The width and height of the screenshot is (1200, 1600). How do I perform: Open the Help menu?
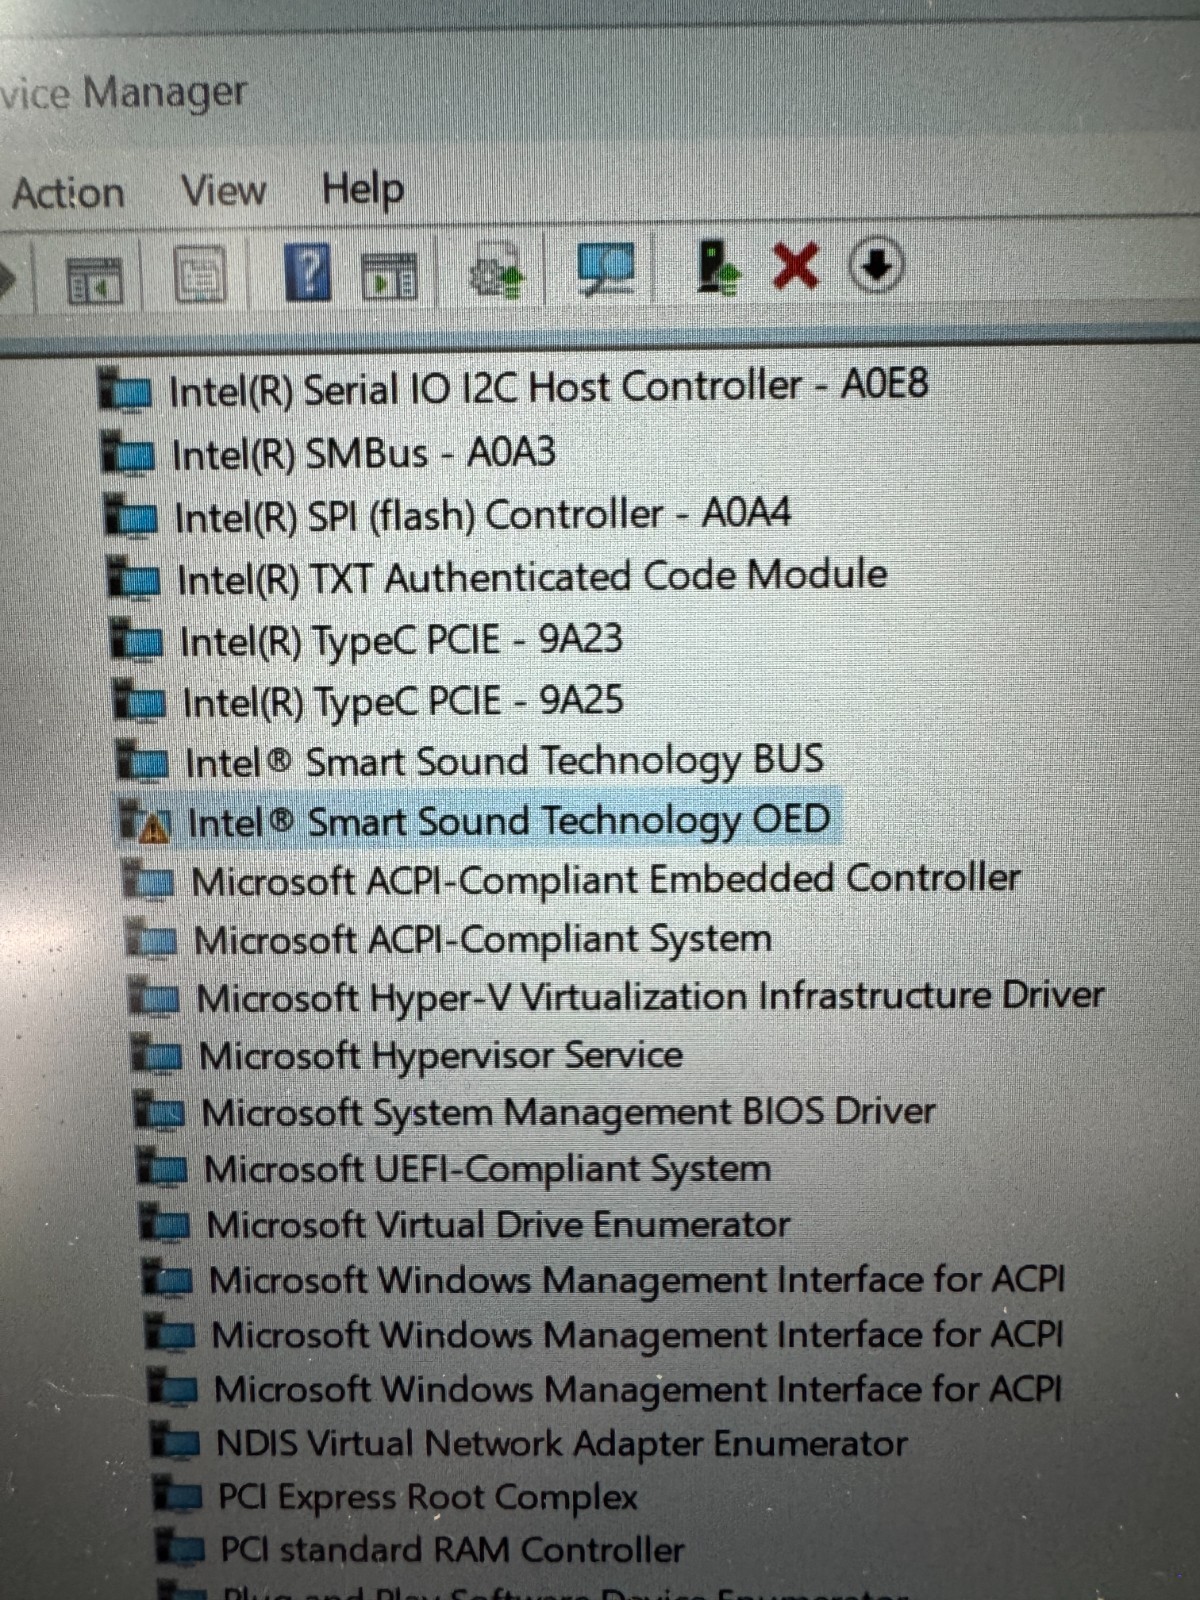pos(362,188)
